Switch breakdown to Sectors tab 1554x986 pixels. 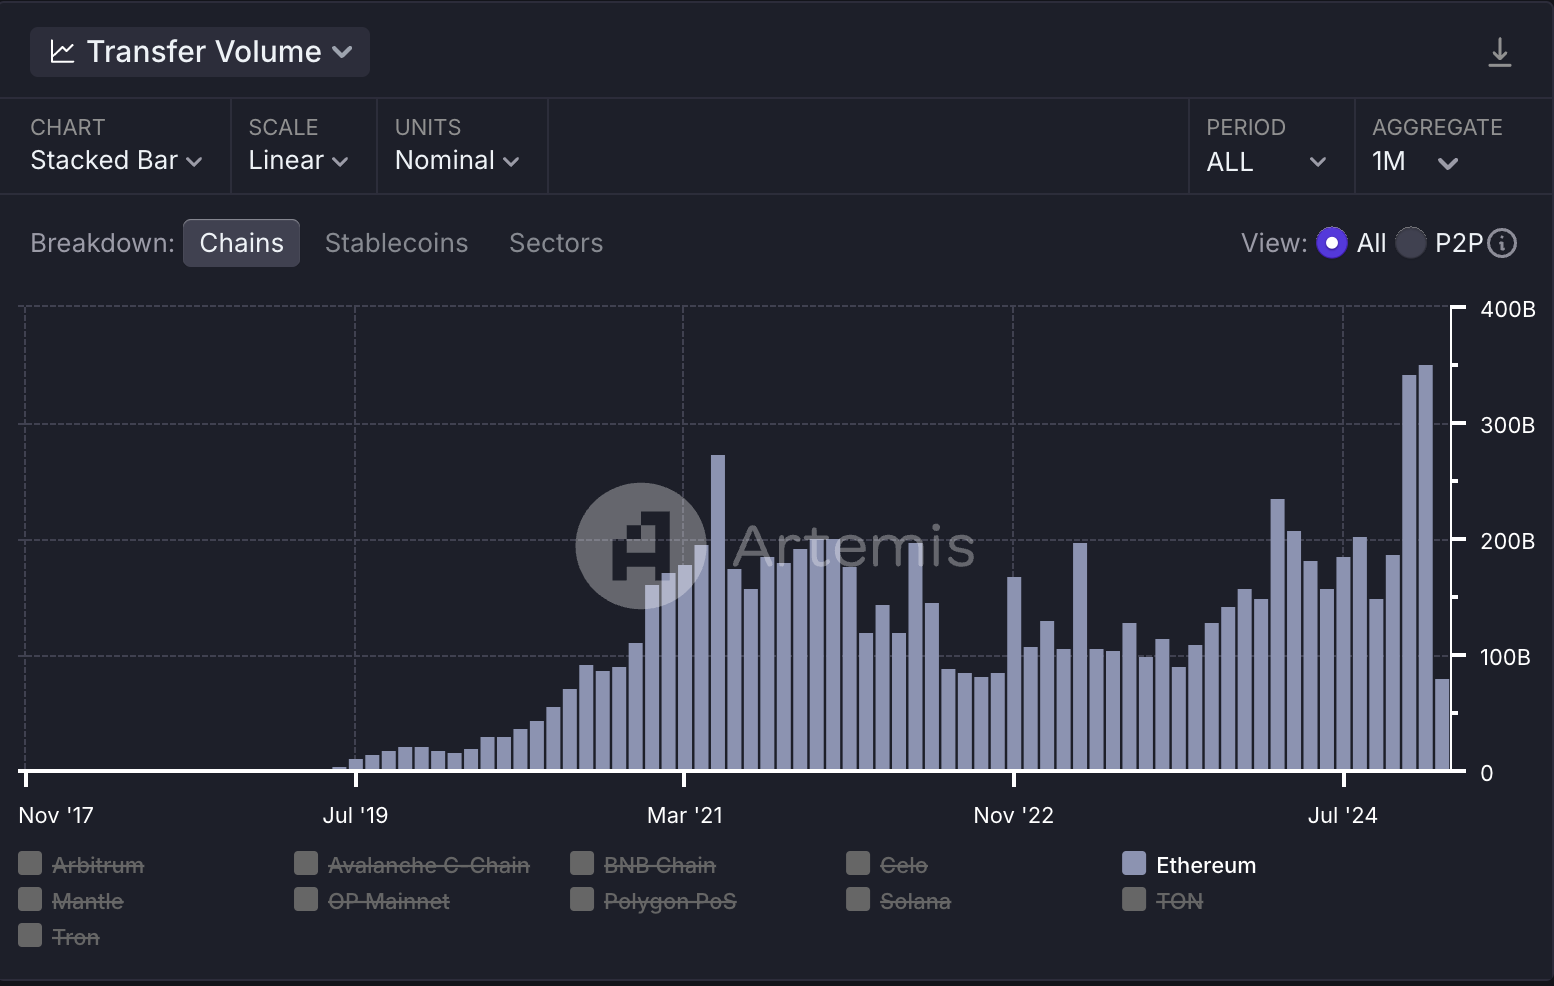(556, 243)
